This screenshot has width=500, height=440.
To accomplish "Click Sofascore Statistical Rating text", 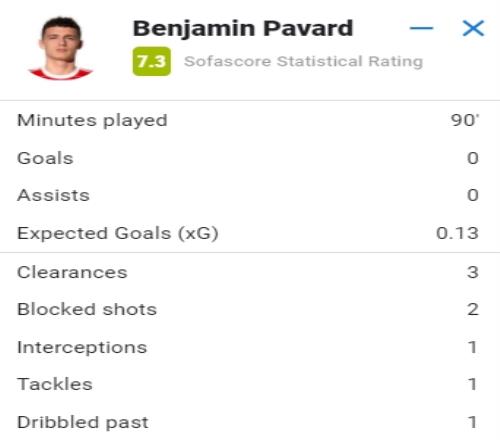I will click(303, 61).
